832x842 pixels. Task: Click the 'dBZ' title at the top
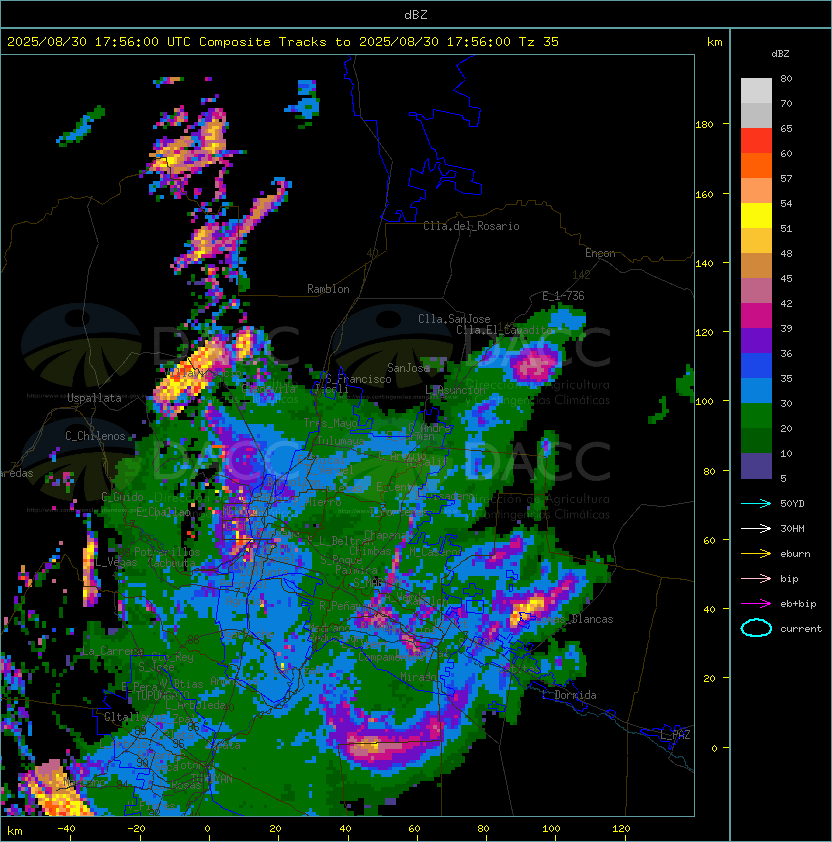tap(416, 14)
